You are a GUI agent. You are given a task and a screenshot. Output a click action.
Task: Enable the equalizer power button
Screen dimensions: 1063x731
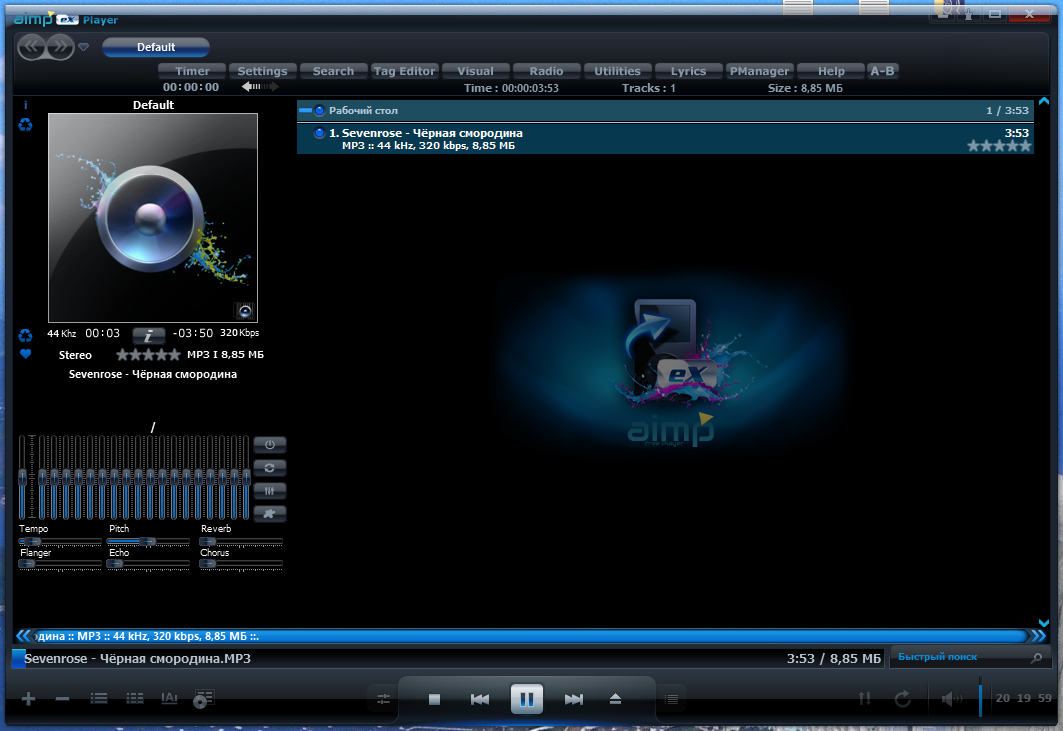click(269, 444)
